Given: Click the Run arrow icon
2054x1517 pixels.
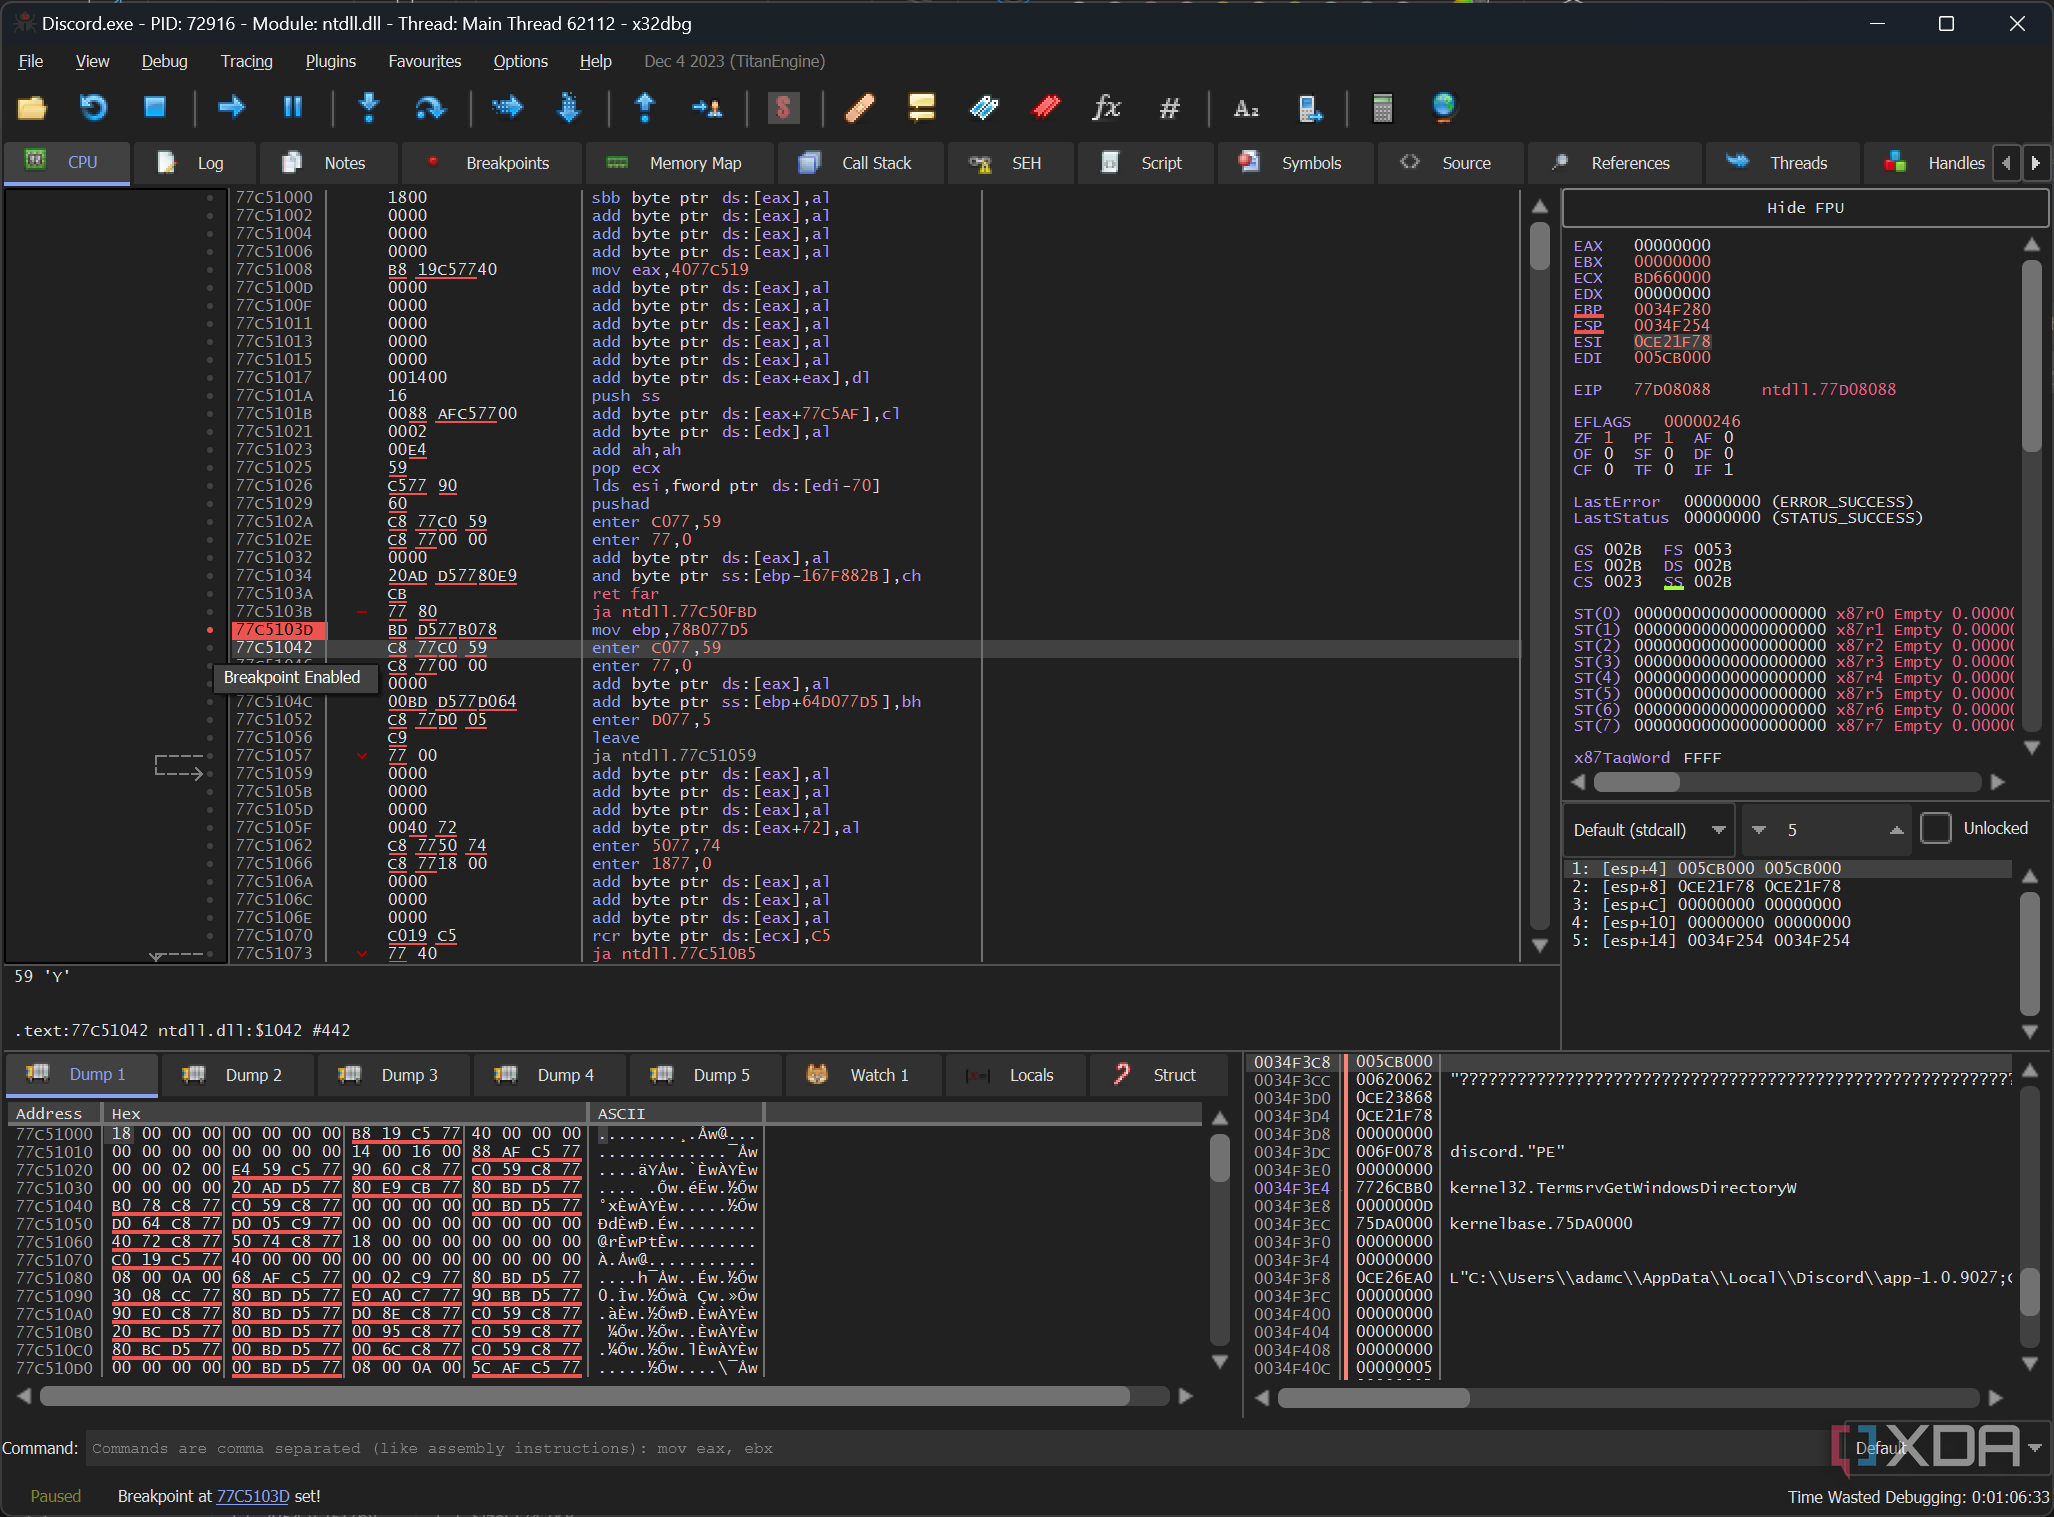Looking at the screenshot, I should point(231,107).
